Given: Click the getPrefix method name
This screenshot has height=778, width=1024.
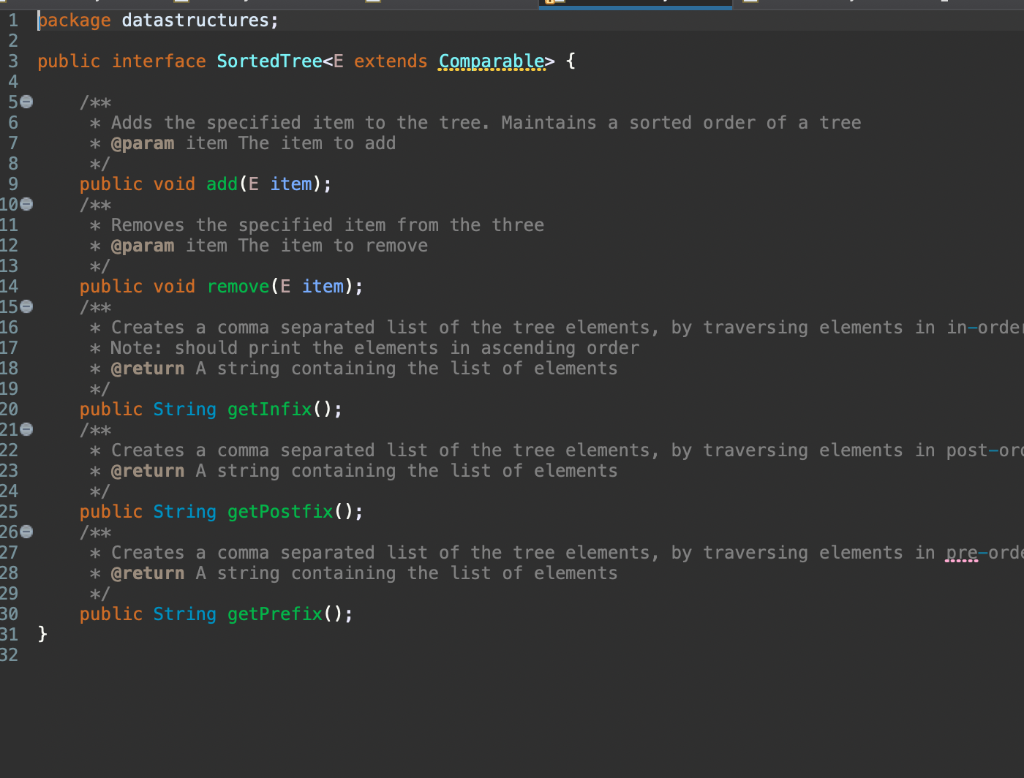Looking at the screenshot, I should pyautogui.click(x=275, y=614).
